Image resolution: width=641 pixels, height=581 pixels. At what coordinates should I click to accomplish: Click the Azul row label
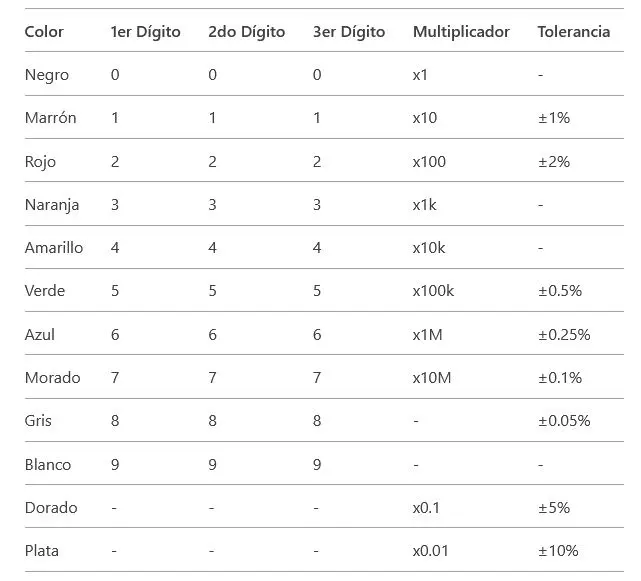point(40,334)
